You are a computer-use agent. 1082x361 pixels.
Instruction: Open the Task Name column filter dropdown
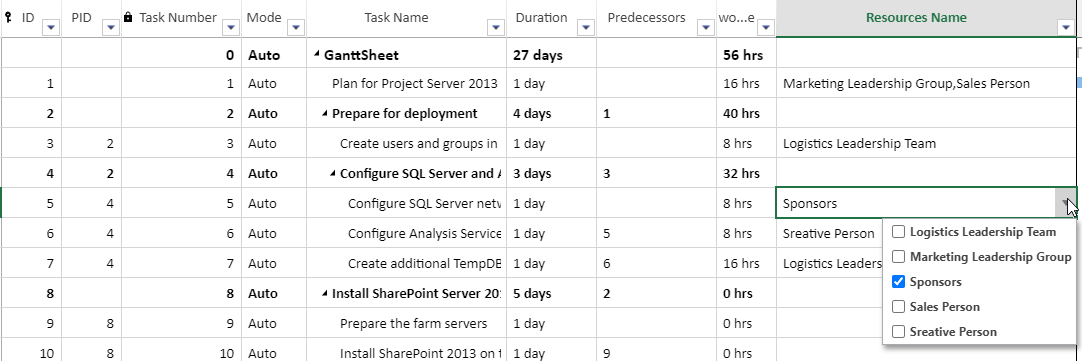[496, 27]
